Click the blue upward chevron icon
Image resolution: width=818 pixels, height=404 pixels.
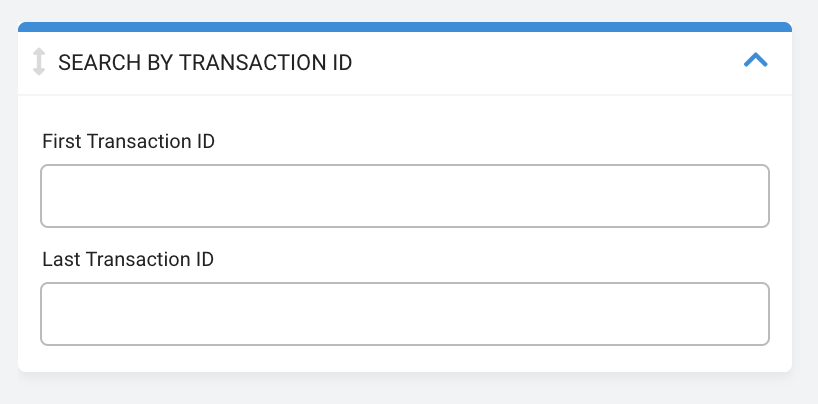pyautogui.click(x=755, y=61)
